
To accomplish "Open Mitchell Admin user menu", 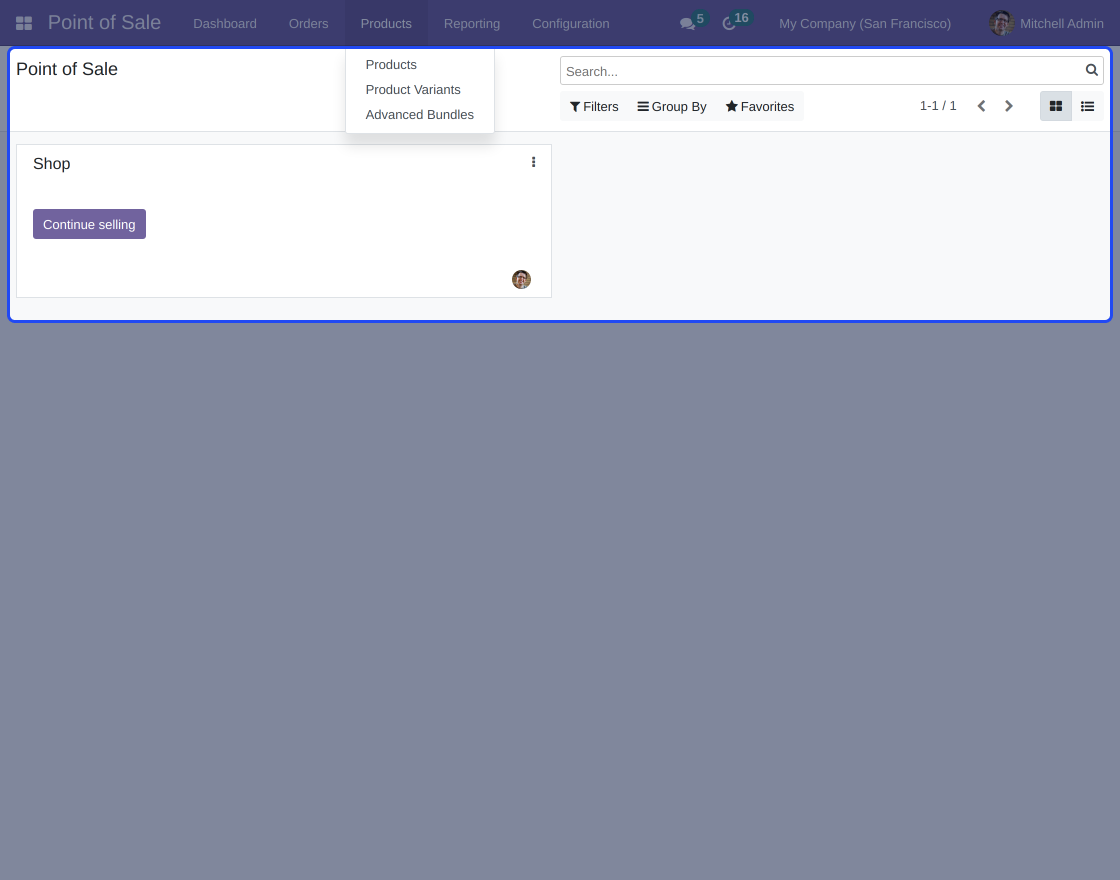I will pyautogui.click(x=1046, y=24).
